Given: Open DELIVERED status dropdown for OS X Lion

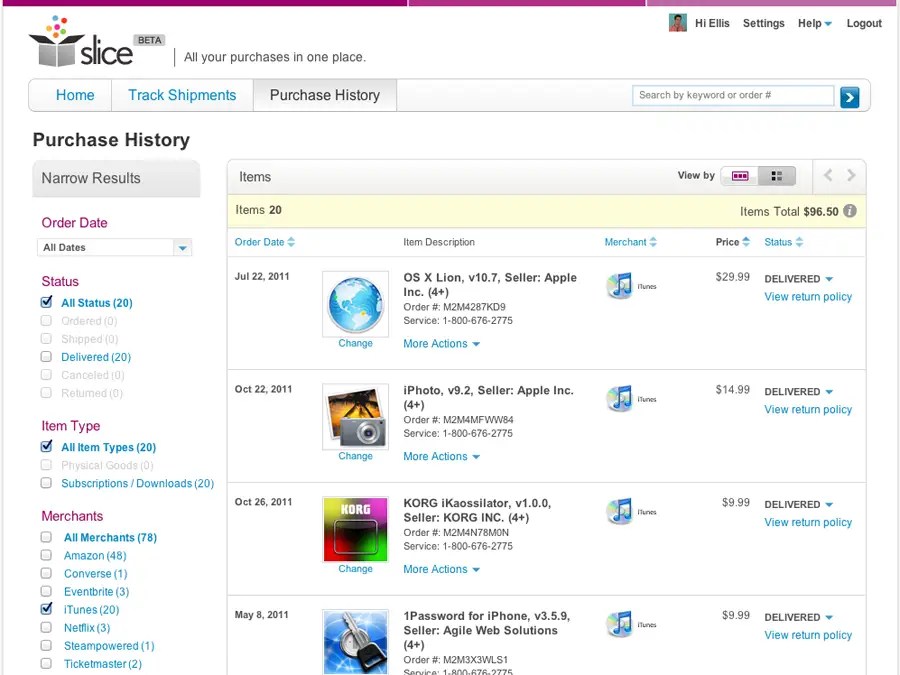Looking at the screenshot, I should (798, 279).
